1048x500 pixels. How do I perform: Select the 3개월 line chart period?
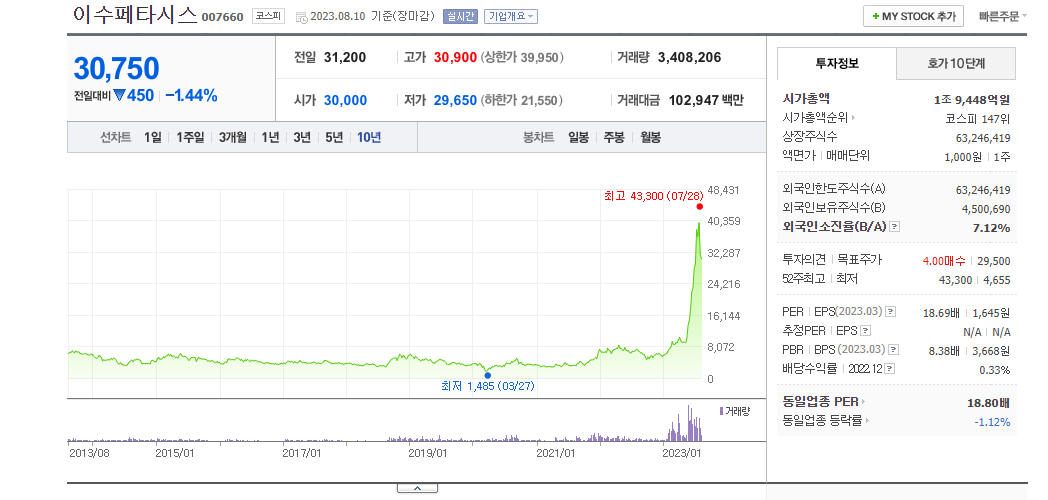233,138
